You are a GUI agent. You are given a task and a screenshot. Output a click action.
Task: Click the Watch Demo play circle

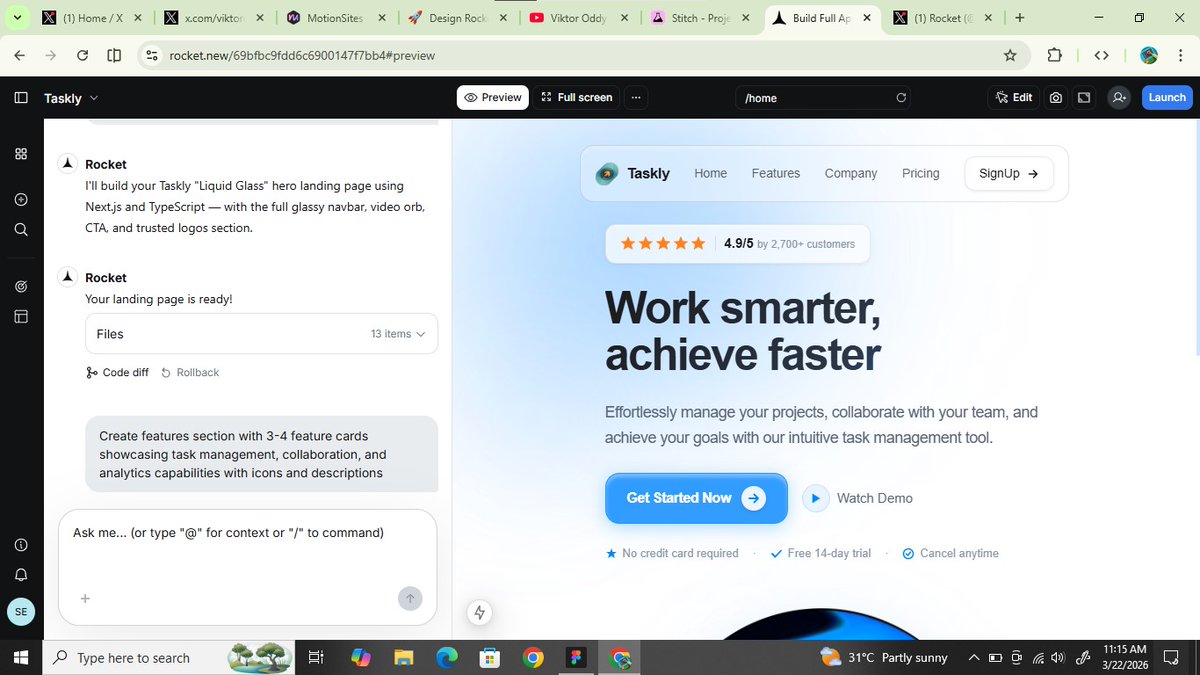pyautogui.click(x=816, y=498)
